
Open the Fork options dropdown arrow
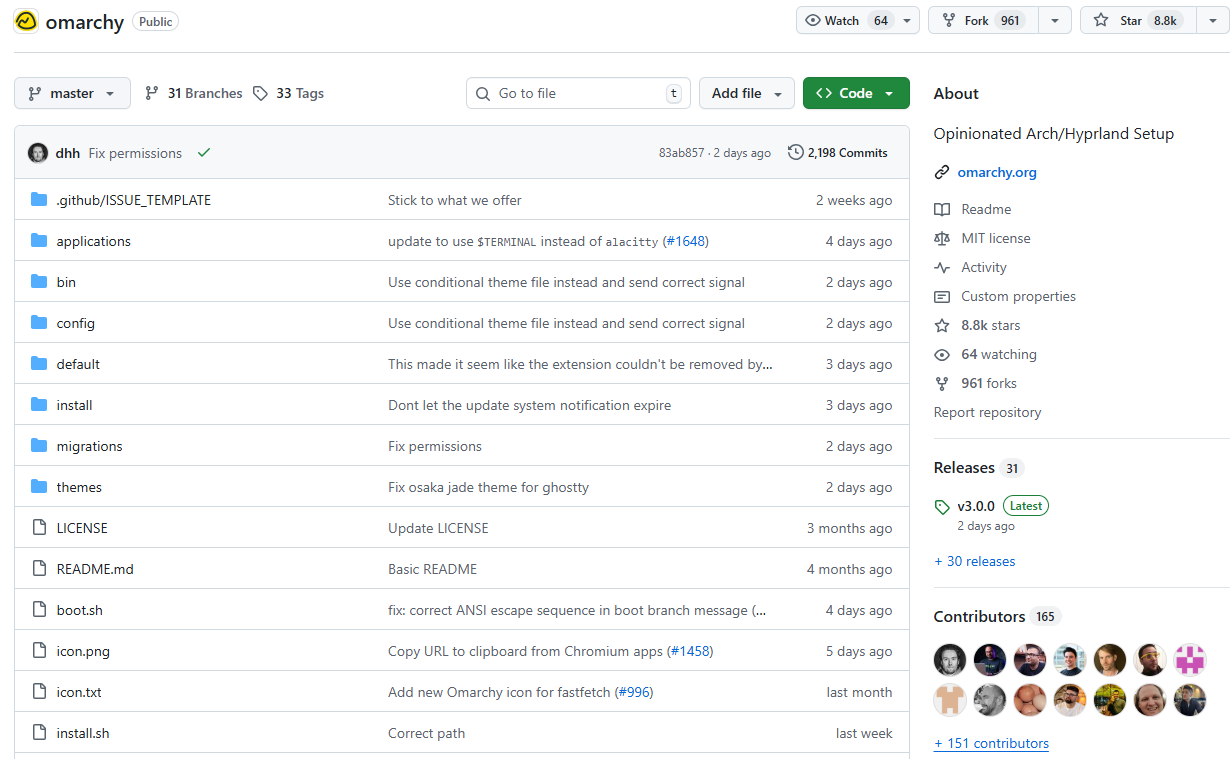(x=1054, y=20)
